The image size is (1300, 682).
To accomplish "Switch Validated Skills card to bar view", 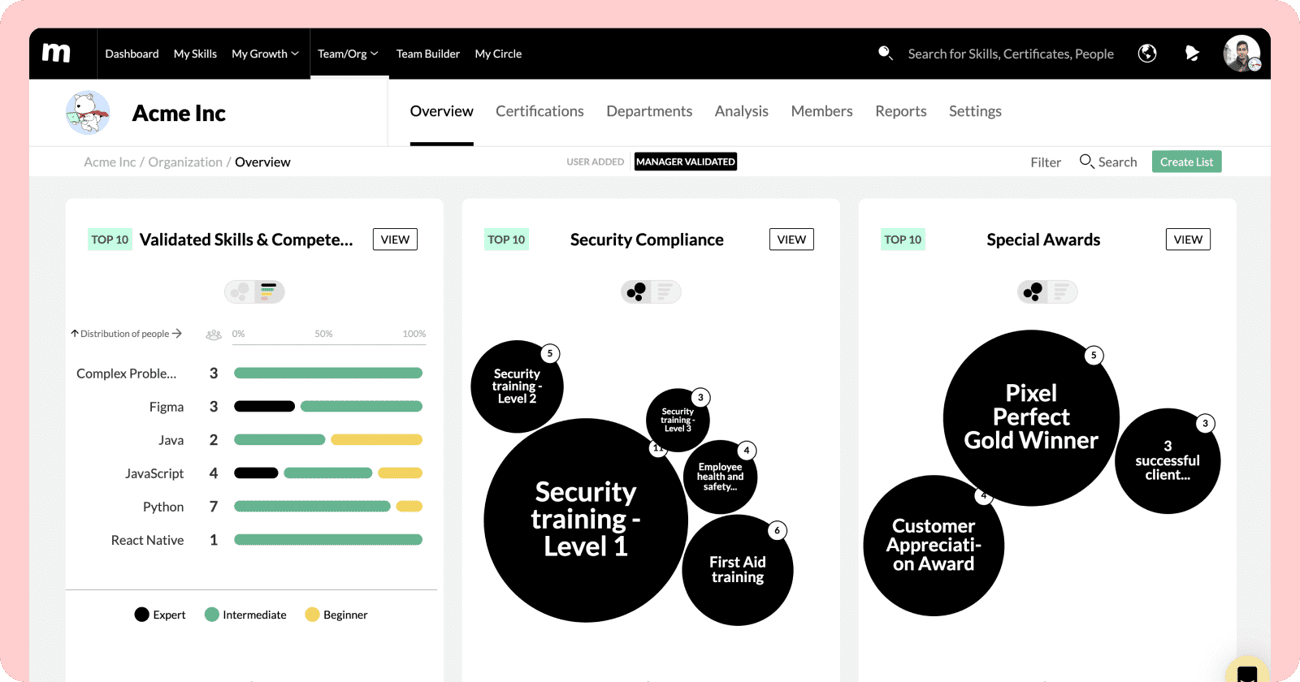I will (x=268, y=291).
